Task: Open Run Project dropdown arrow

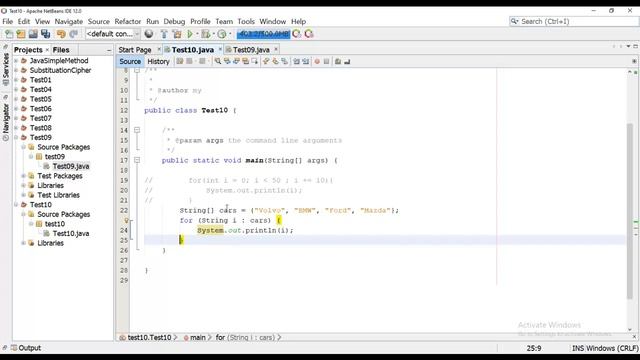Action: pyautogui.click(x=197, y=34)
